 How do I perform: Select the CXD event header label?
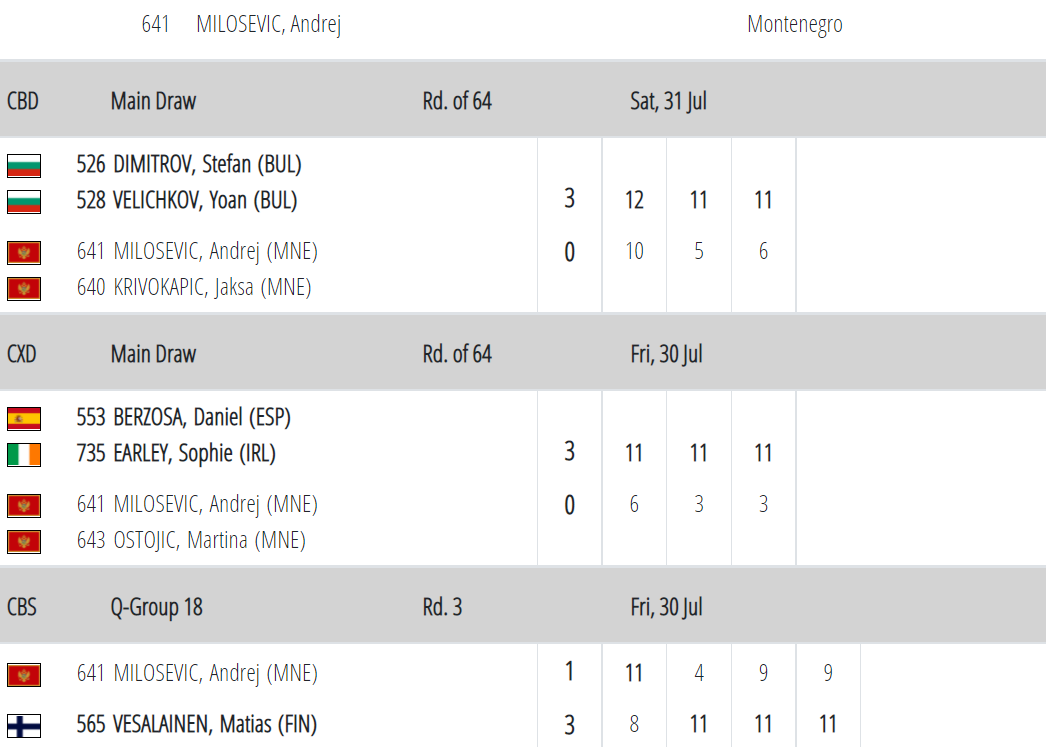(x=22, y=354)
